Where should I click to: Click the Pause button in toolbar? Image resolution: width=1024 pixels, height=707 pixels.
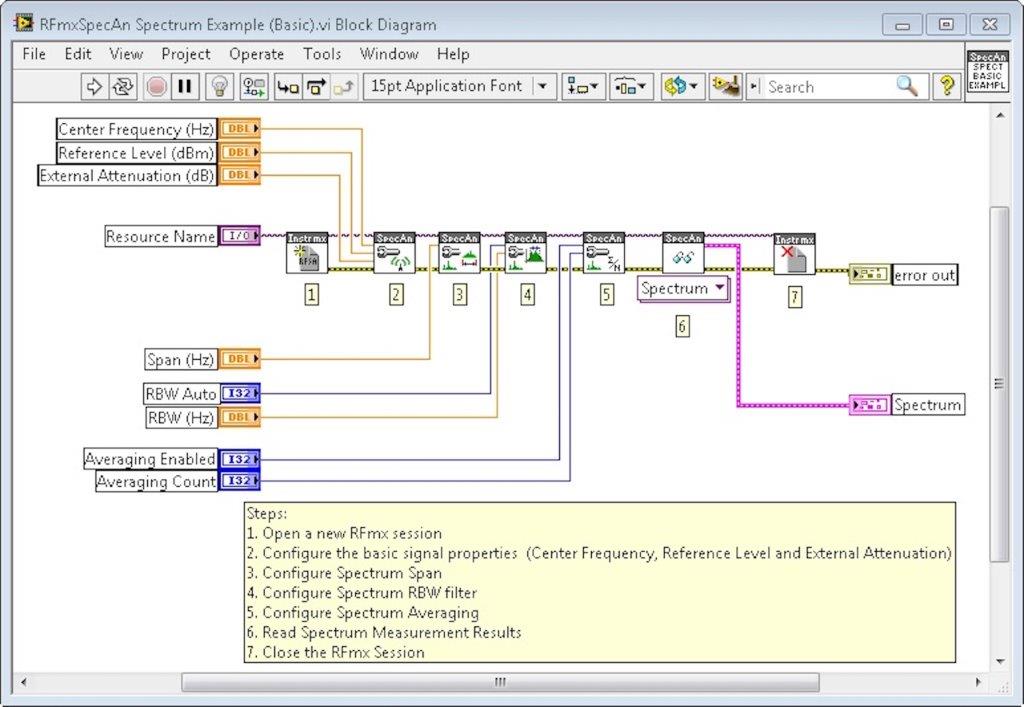click(184, 87)
